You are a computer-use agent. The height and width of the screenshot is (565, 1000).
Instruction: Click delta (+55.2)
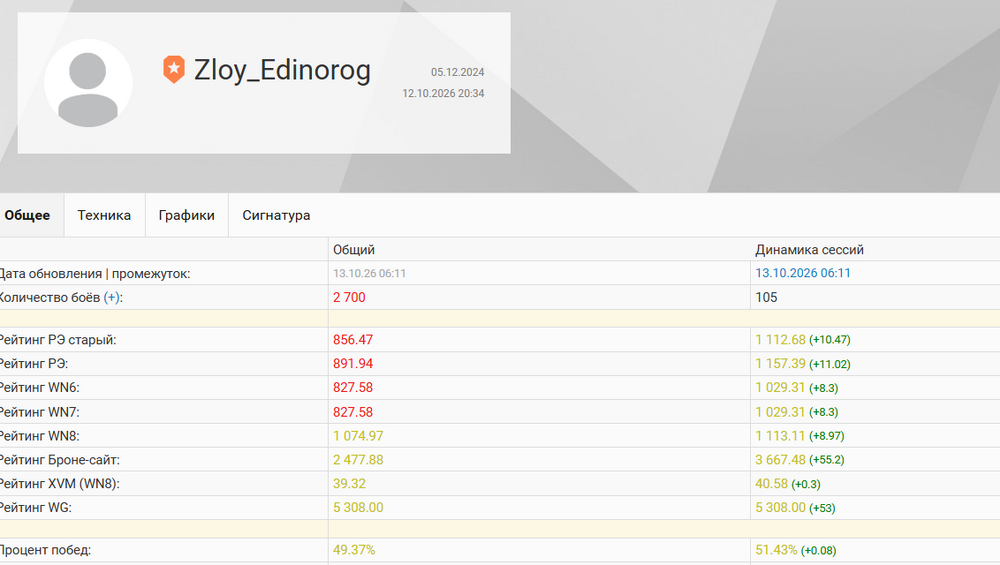[827, 460]
